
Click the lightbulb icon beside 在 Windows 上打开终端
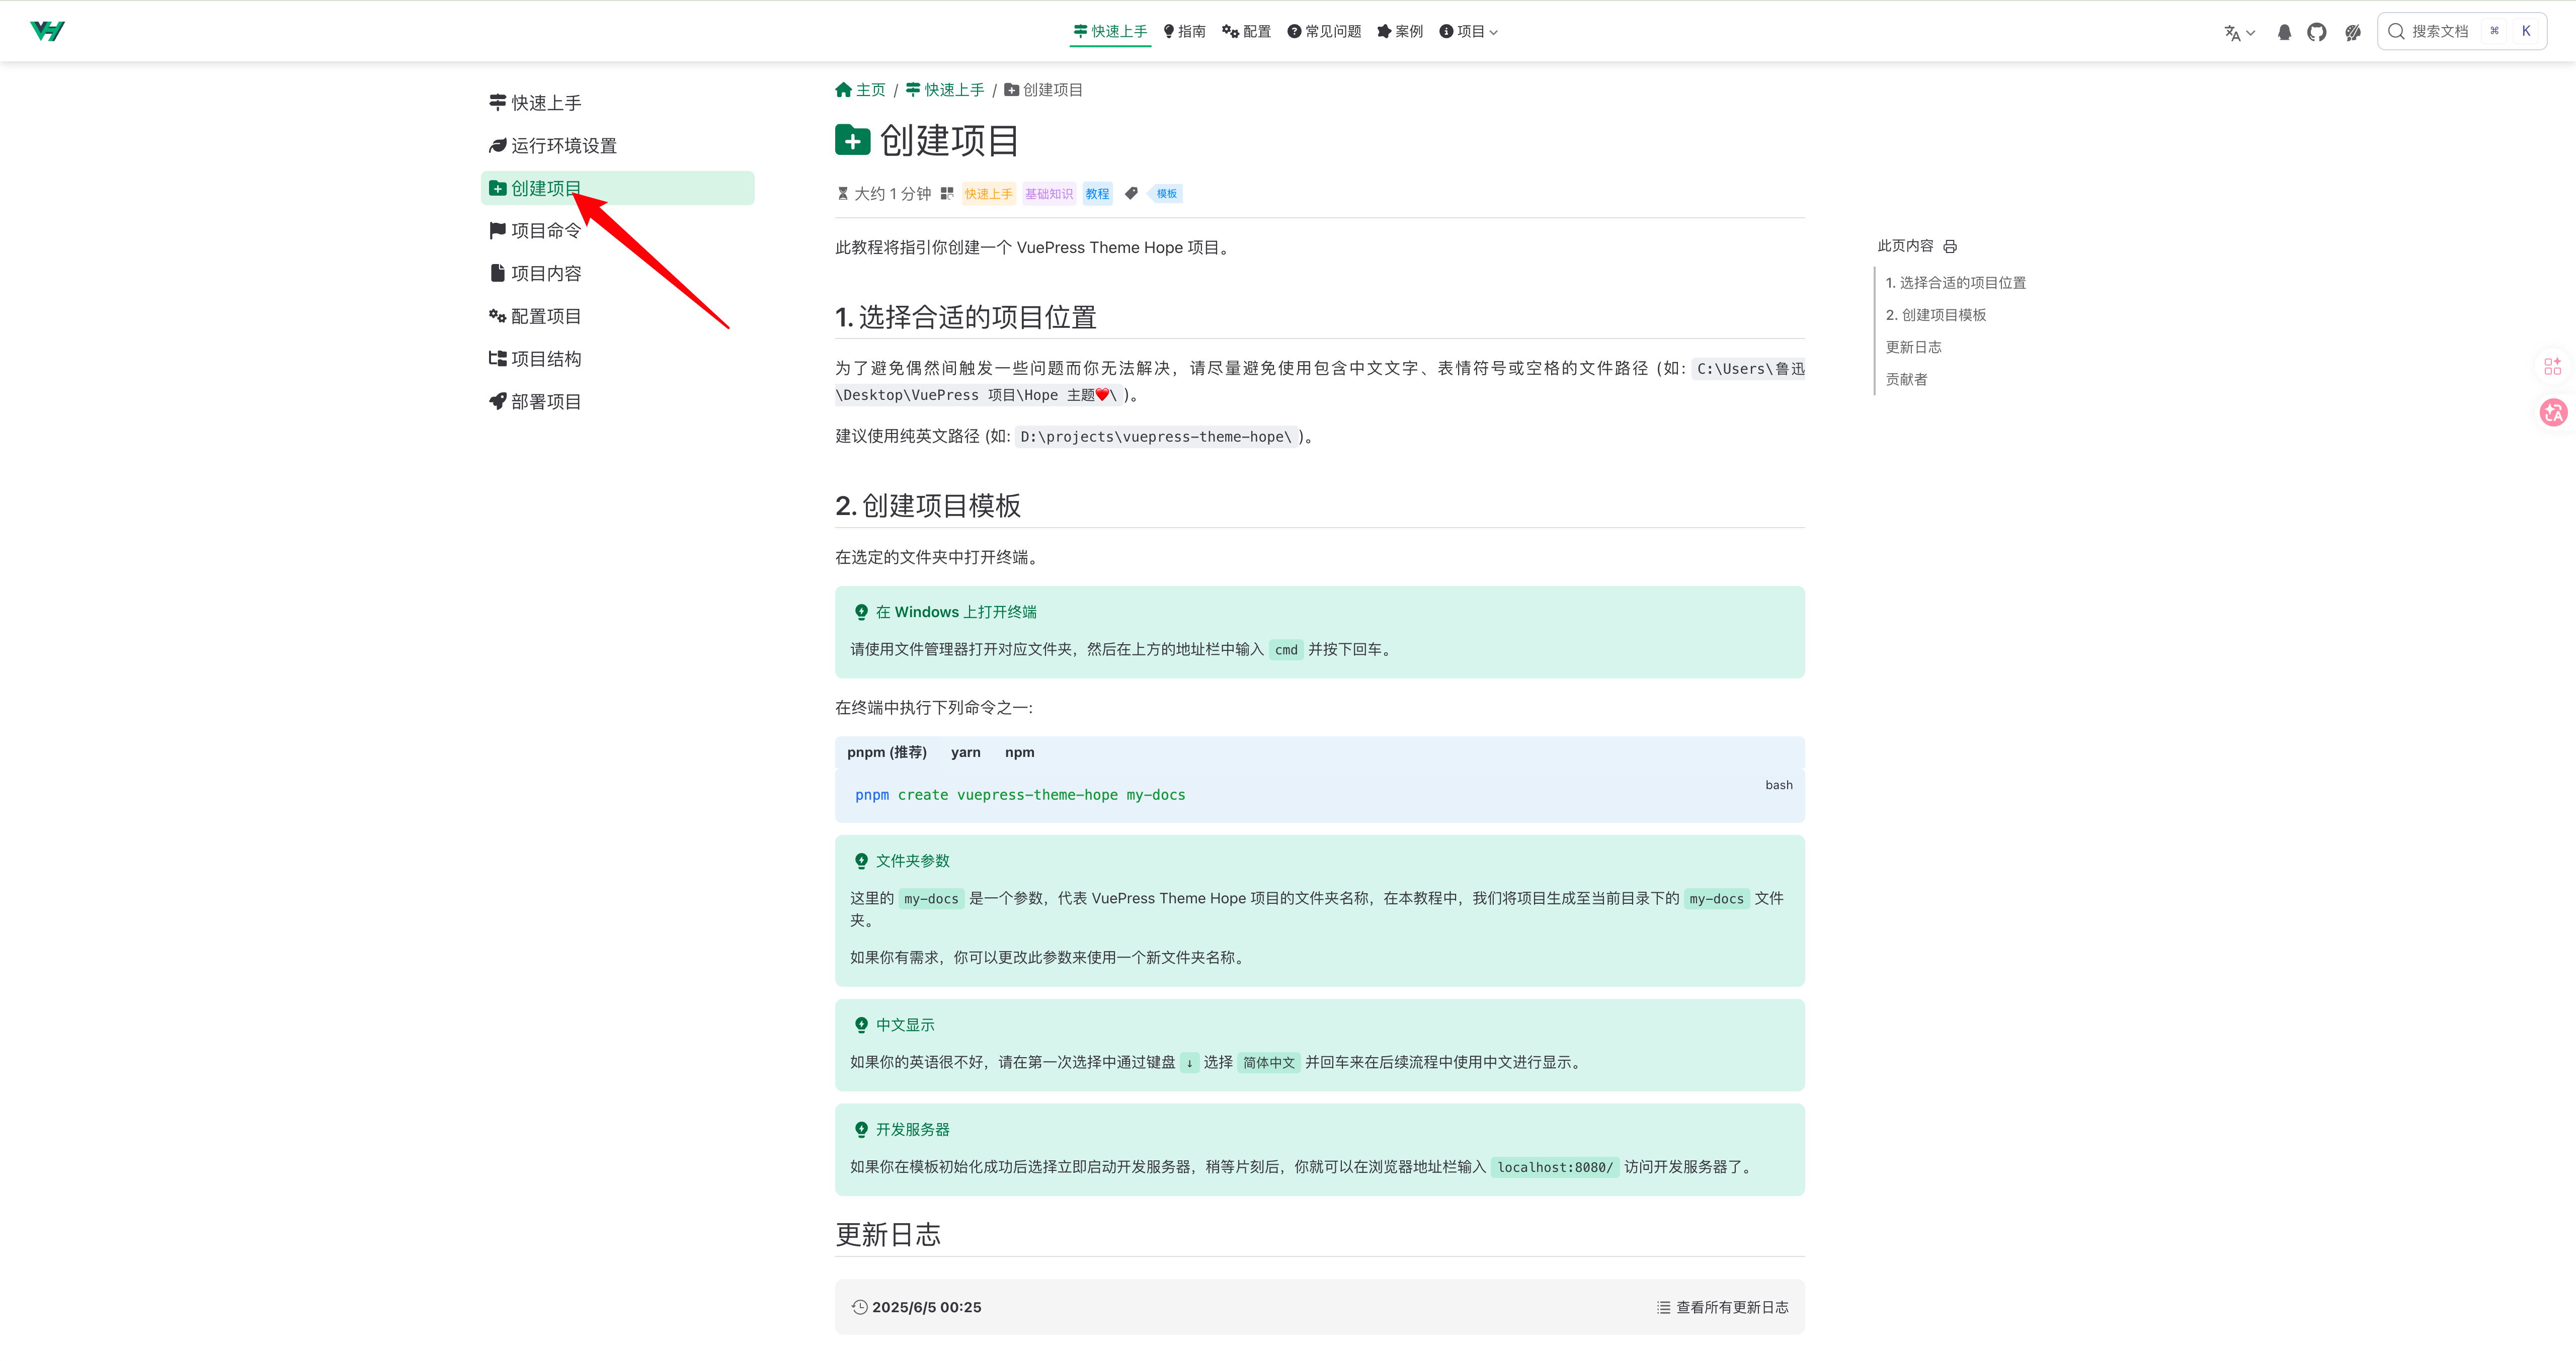pyautogui.click(x=861, y=612)
